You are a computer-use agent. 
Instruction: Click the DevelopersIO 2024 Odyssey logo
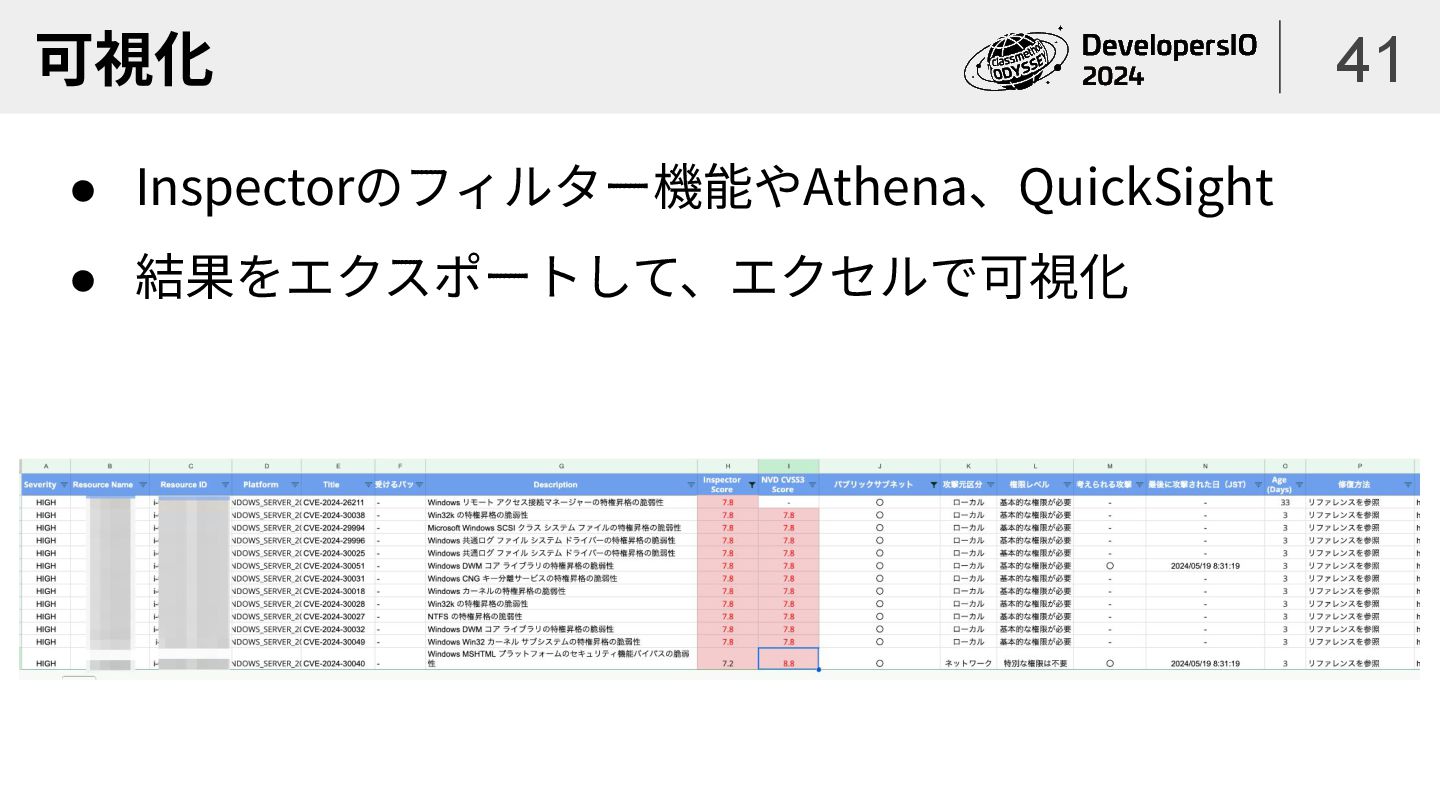[1112, 58]
